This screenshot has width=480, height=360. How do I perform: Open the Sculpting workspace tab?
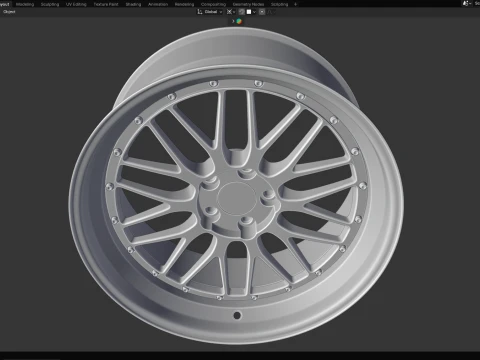(50, 4)
